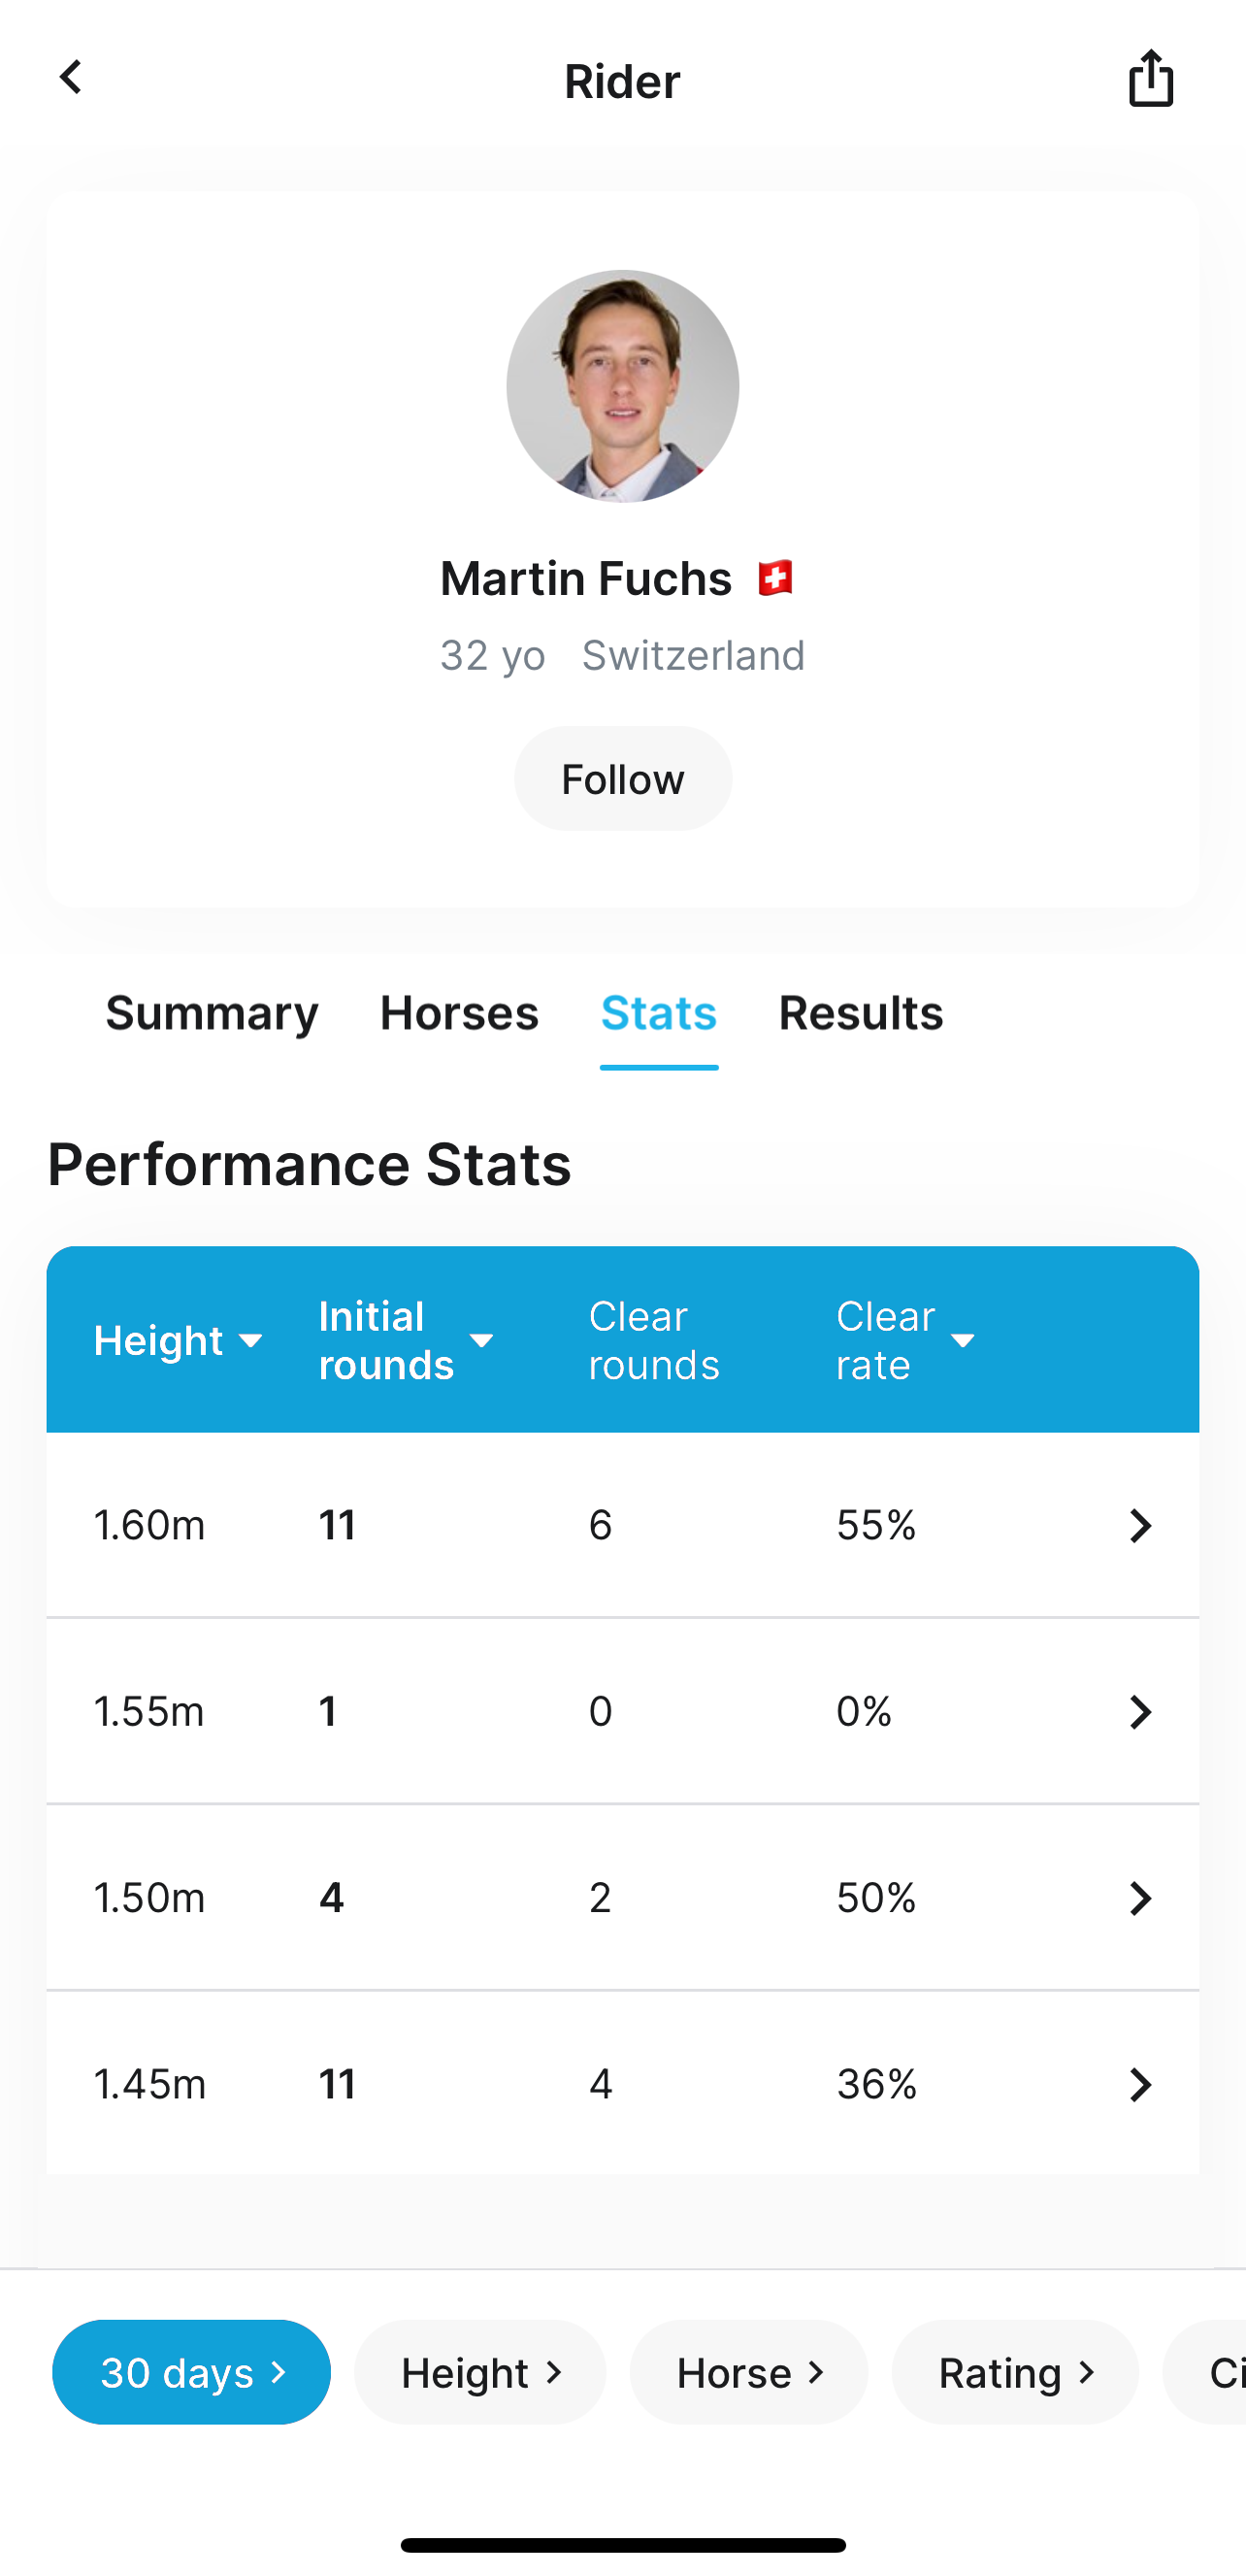This screenshot has width=1246, height=2576.
Task: Sort by Initial rounds column arrow
Action: (481, 1341)
